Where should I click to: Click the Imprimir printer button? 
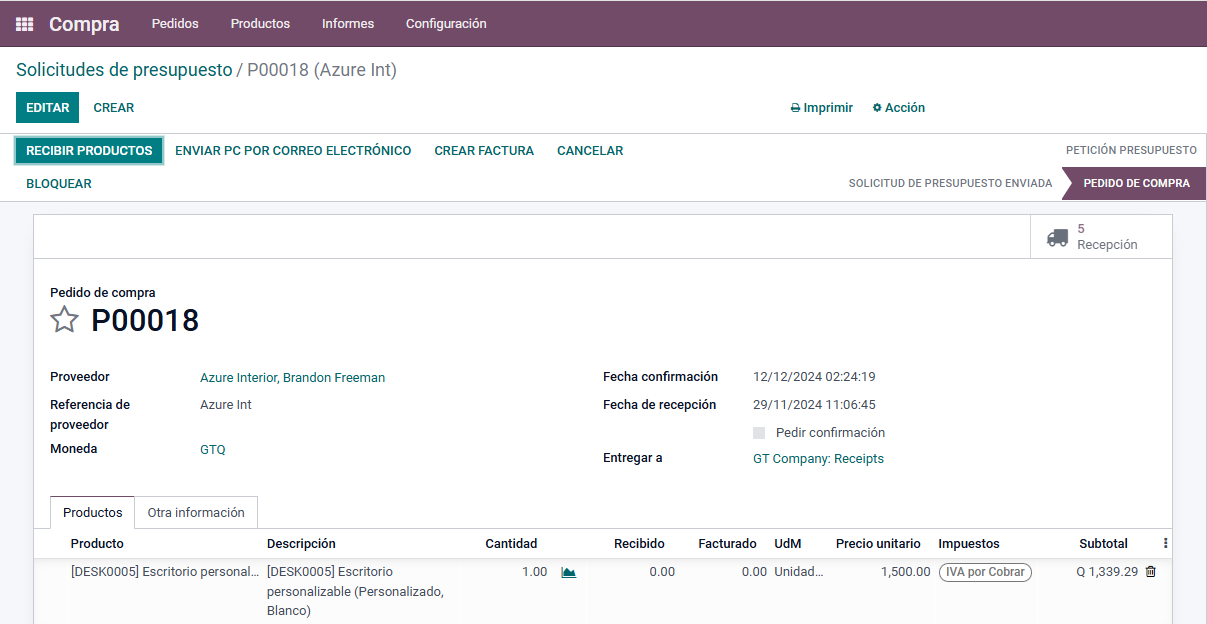[821, 108]
